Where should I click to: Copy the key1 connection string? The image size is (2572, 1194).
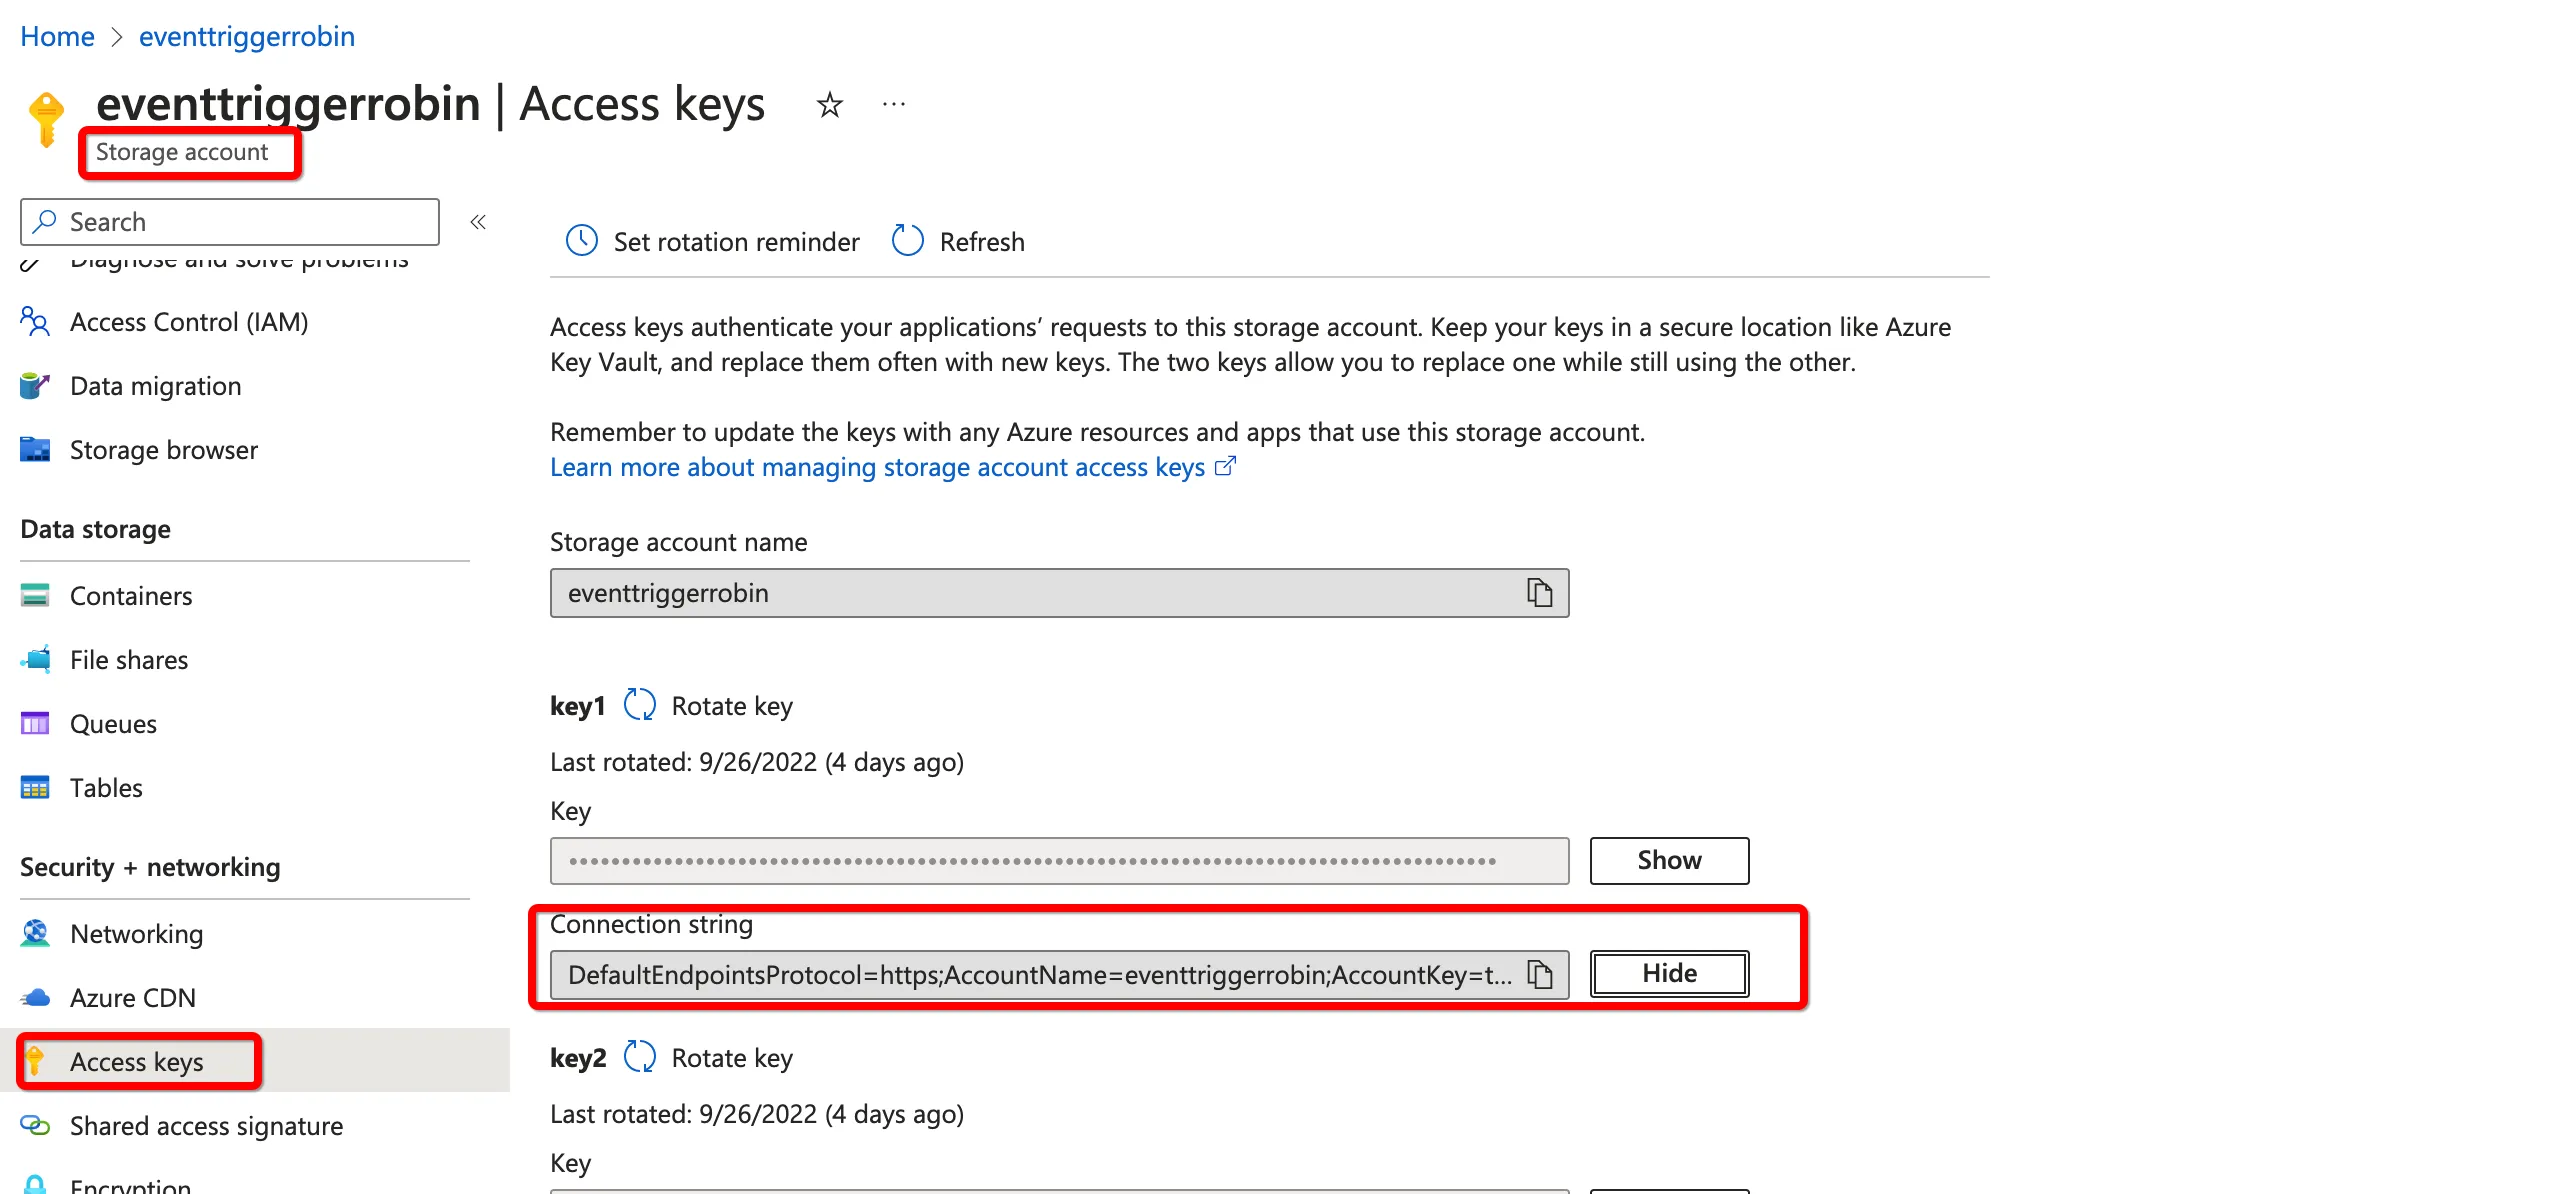tap(1539, 974)
